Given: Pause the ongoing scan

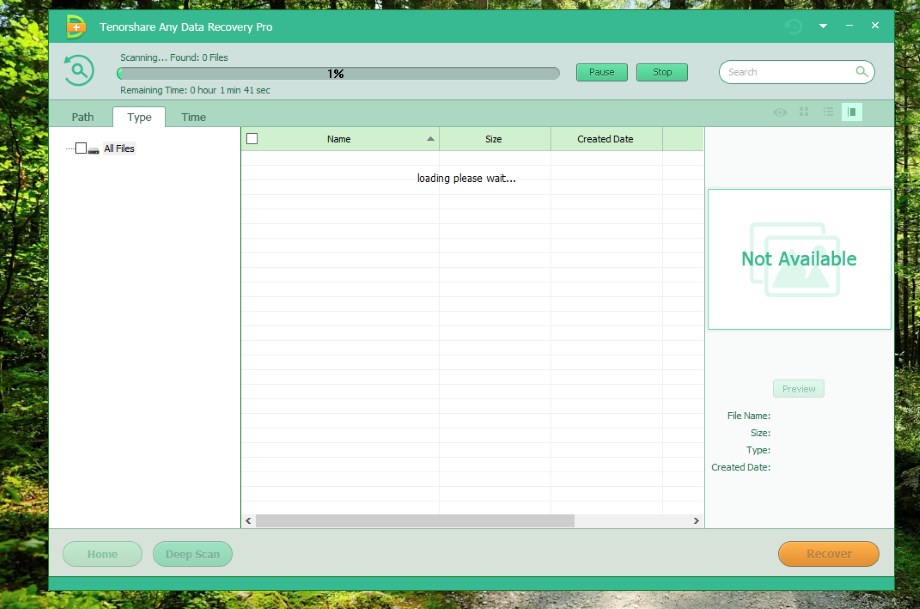Looking at the screenshot, I should point(602,72).
